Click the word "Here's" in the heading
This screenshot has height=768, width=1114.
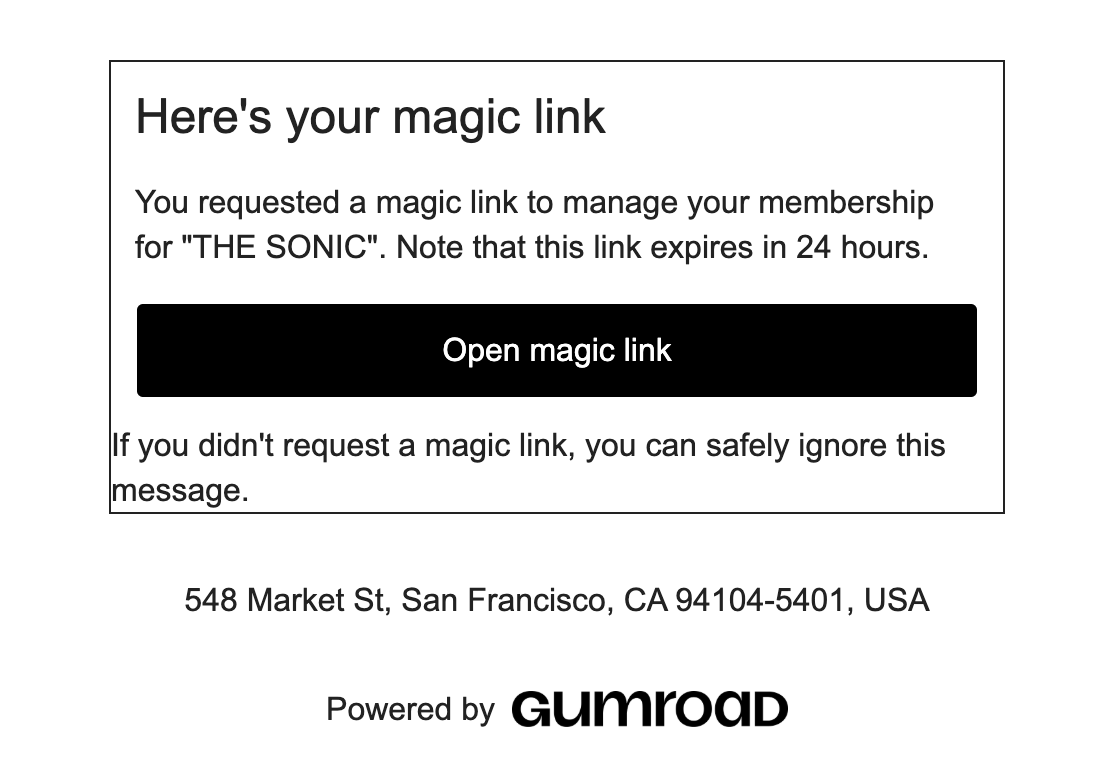coord(203,117)
